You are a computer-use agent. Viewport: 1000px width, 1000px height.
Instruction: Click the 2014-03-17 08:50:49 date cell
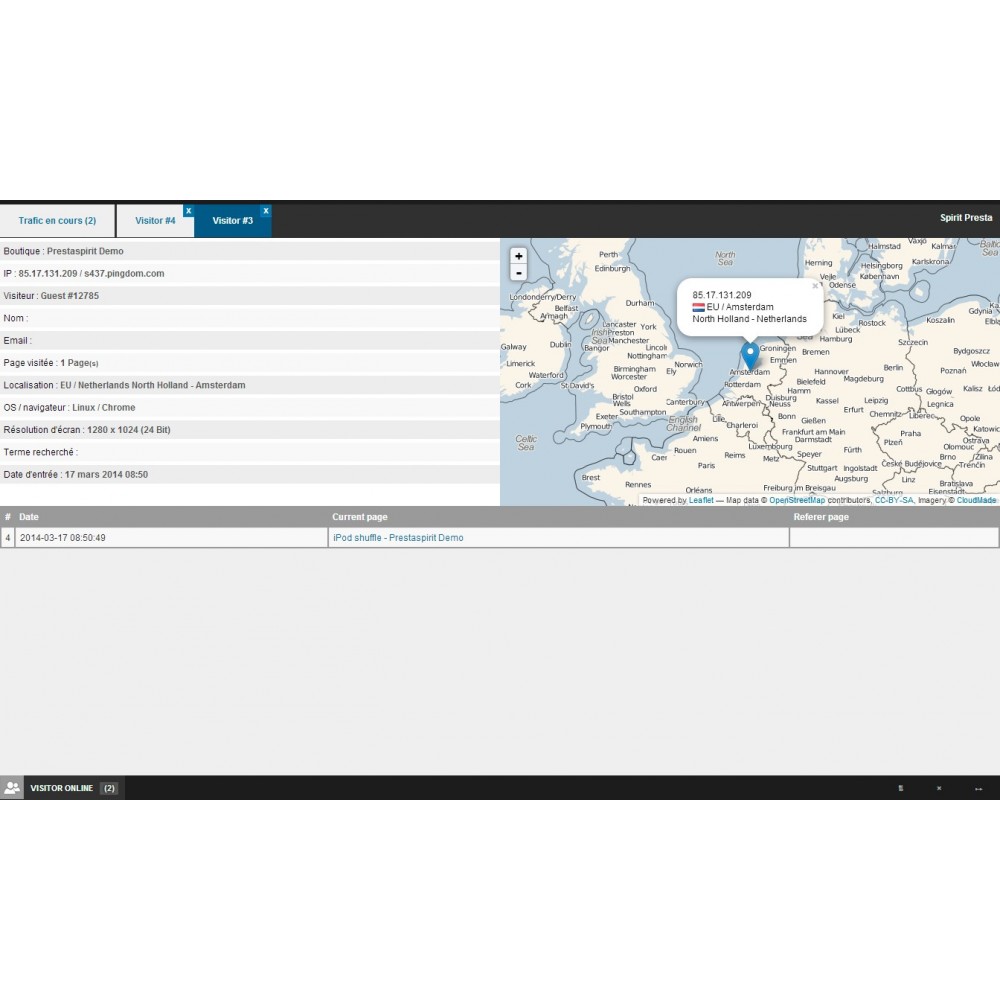[171, 538]
